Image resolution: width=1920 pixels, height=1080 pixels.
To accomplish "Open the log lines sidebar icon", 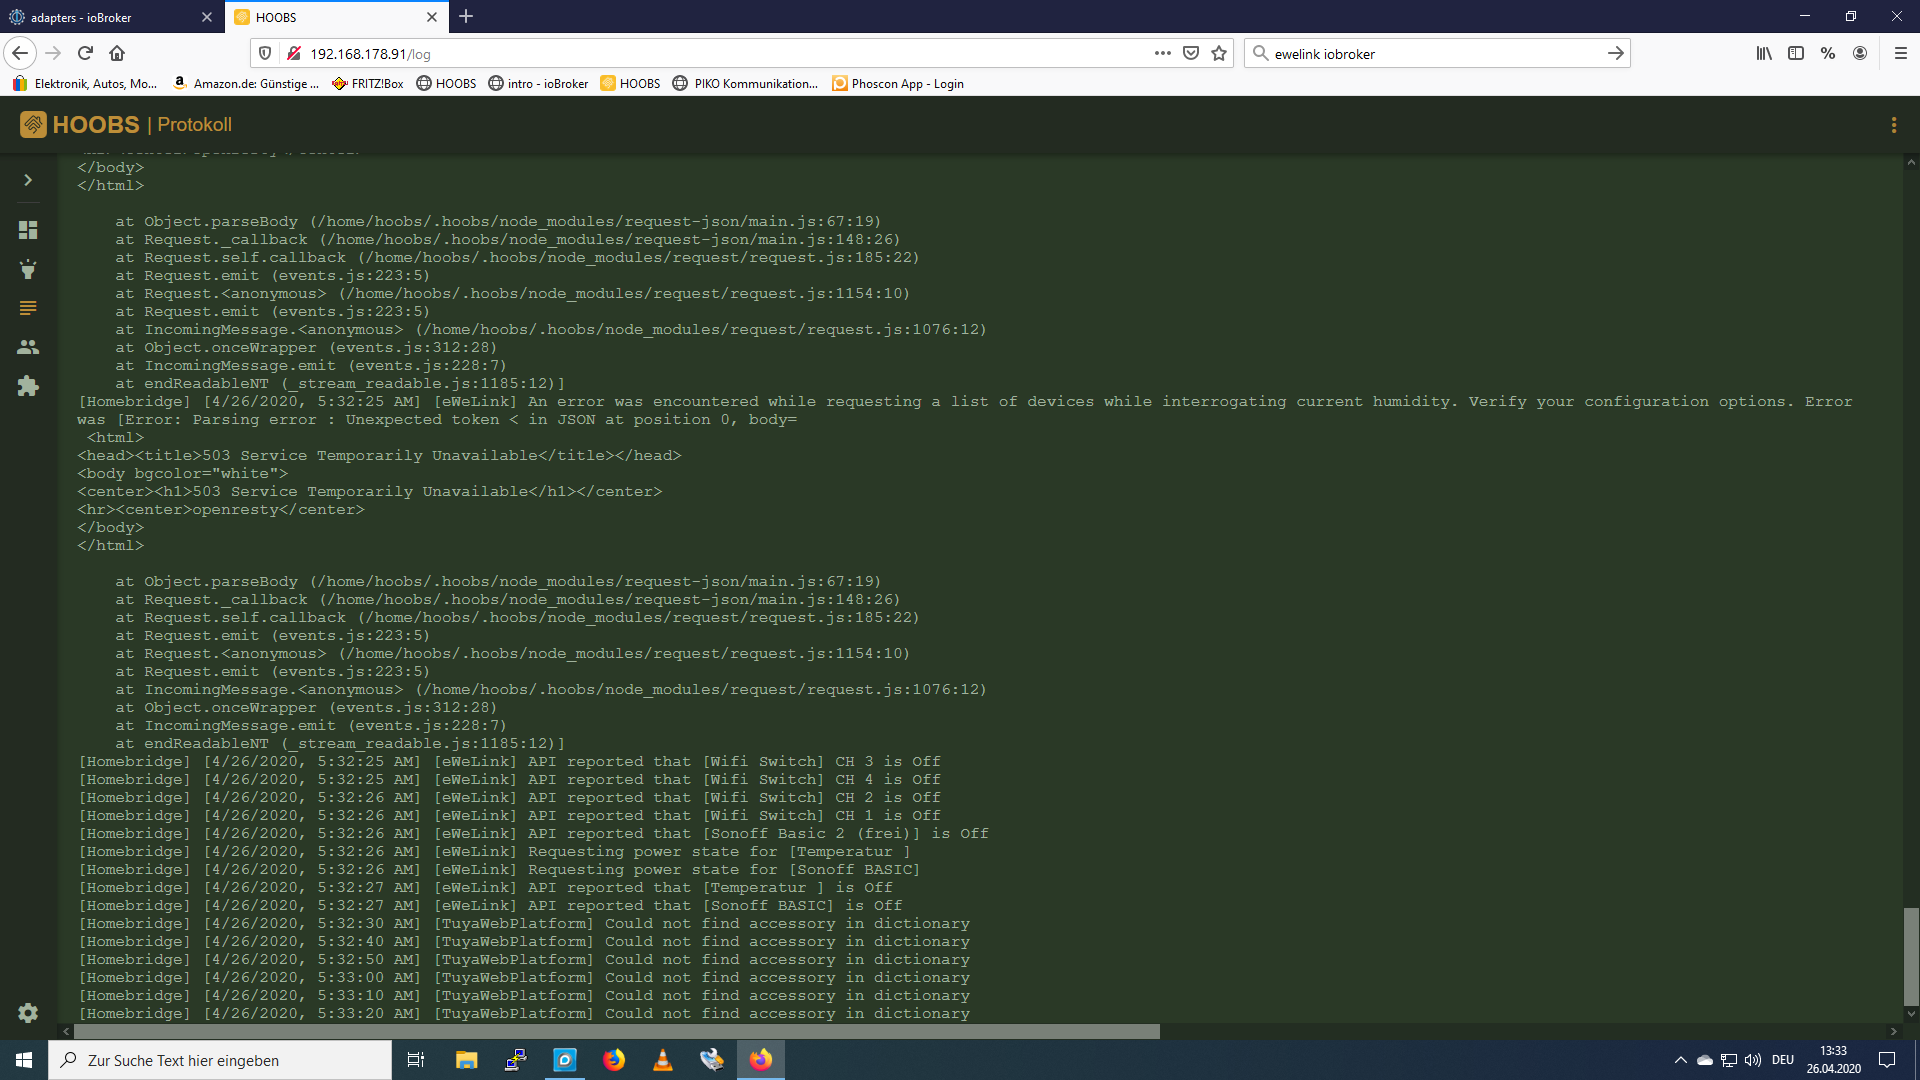I will [x=28, y=308].
